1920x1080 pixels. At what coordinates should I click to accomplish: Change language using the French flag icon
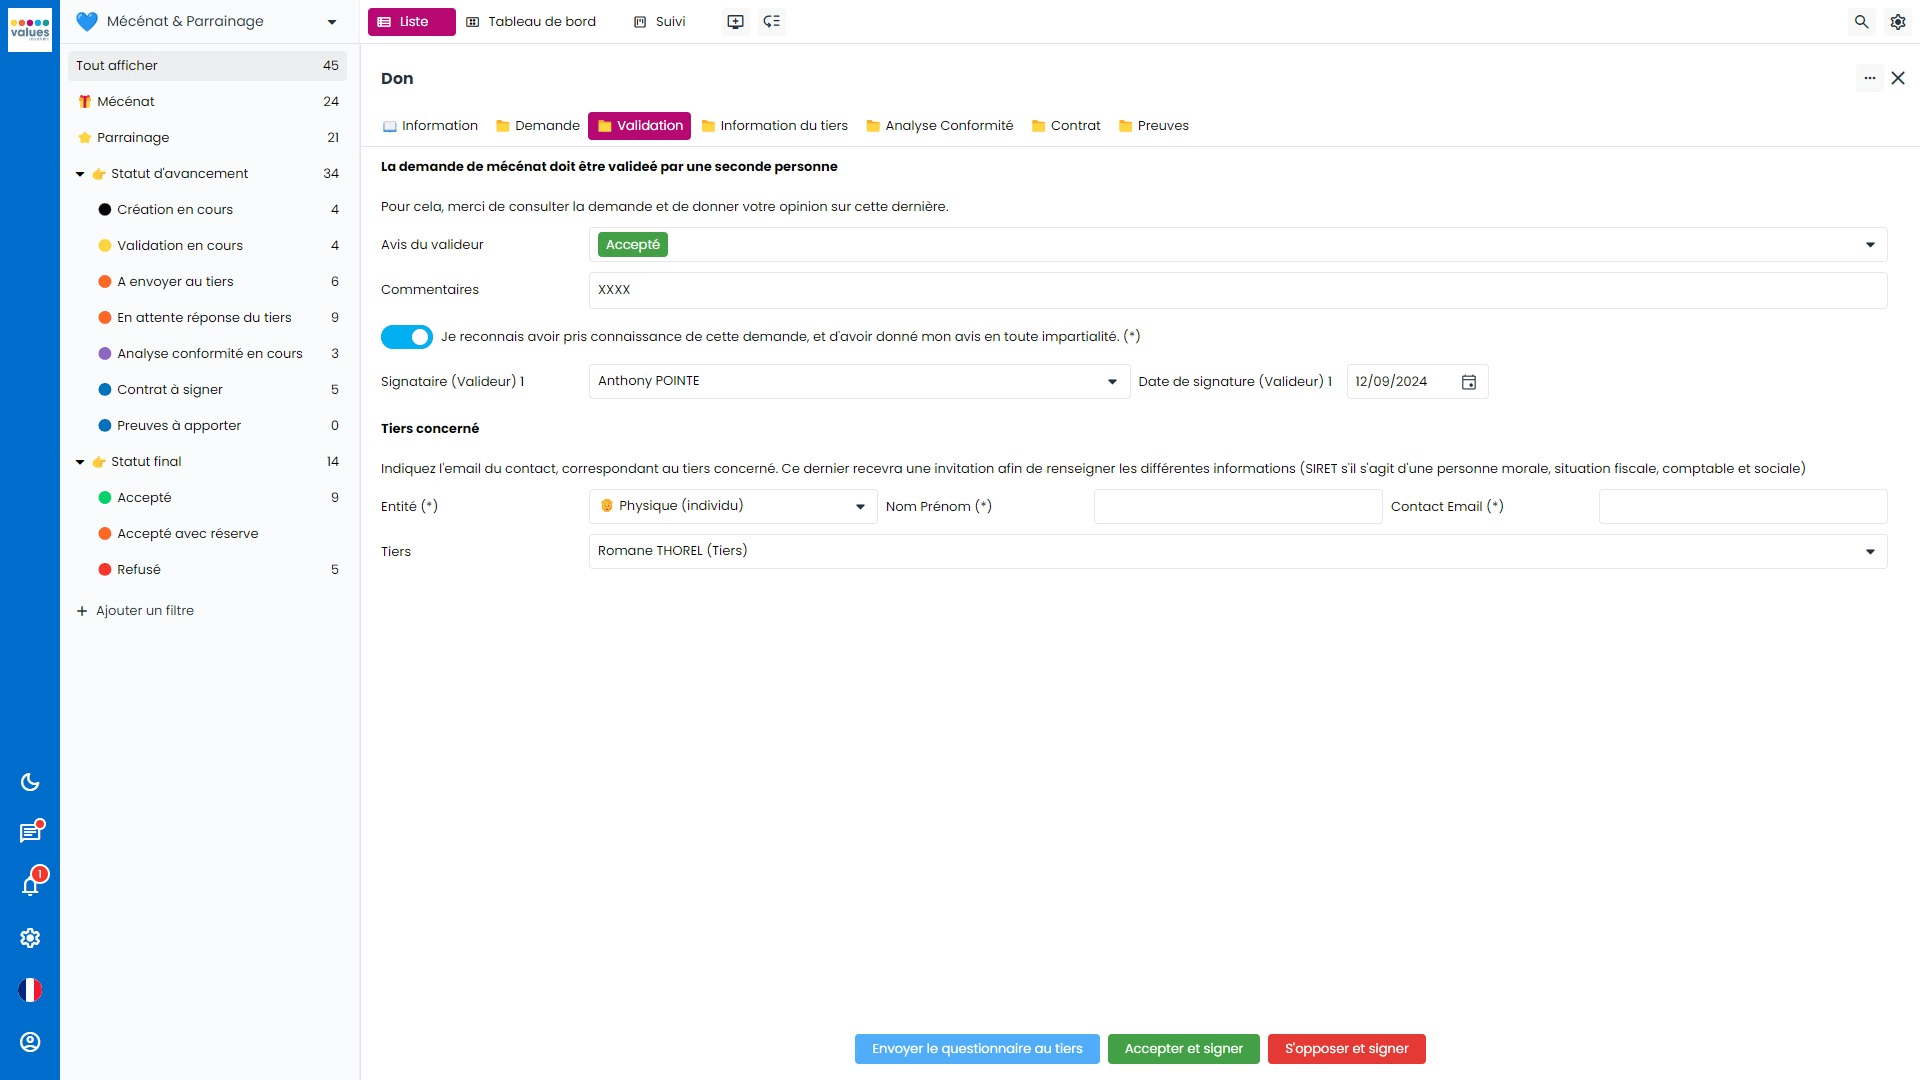tap(30, 990)
